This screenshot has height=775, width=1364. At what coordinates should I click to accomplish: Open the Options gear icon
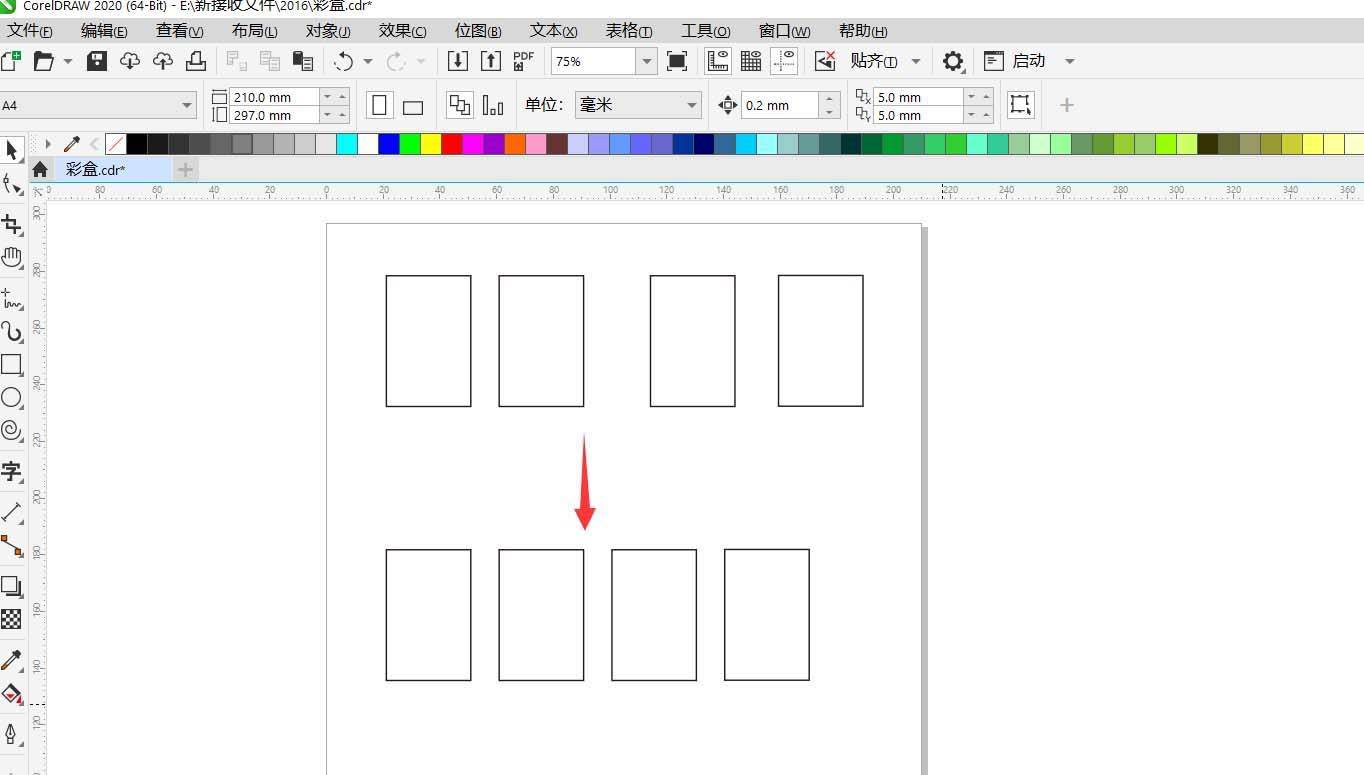[952, 61]
